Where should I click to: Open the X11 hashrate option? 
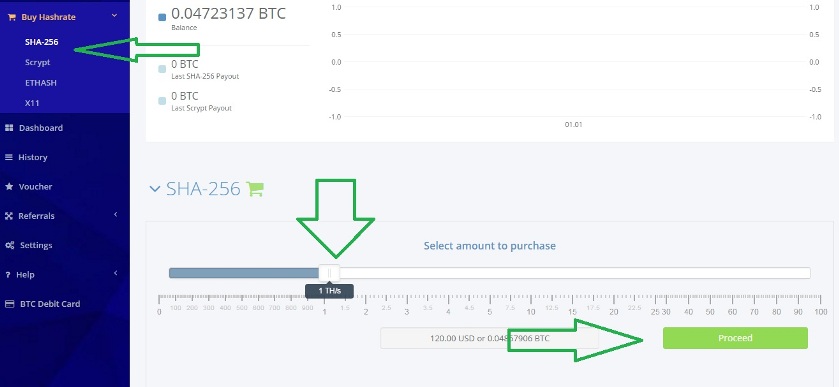click(32, 103)
